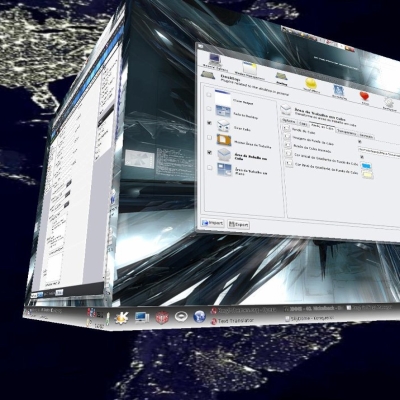Screen dimensions: 400x400
Task: Open the blue globe browser icon in taskbar
Action: coord(199,316)
